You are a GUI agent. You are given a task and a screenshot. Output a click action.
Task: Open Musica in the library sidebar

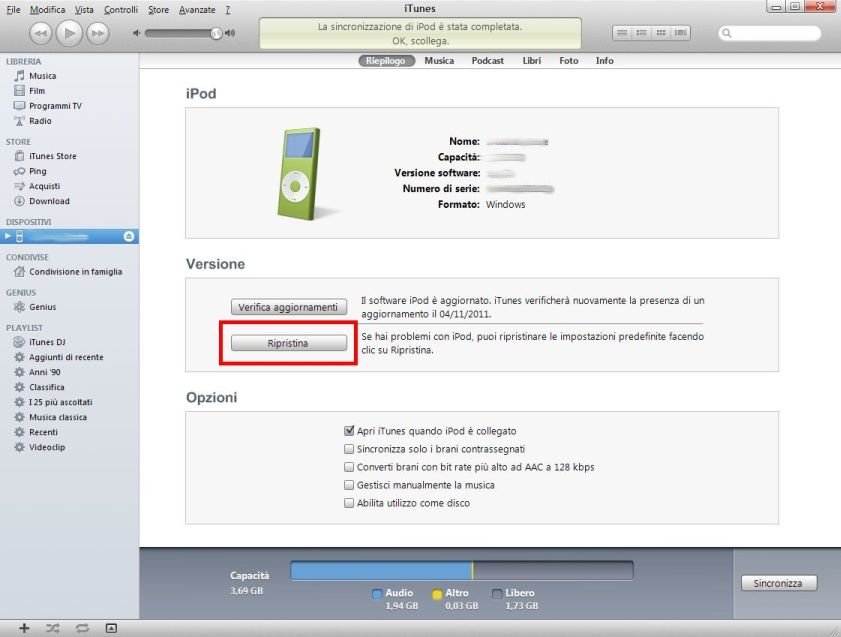click(x=42, y=76)
